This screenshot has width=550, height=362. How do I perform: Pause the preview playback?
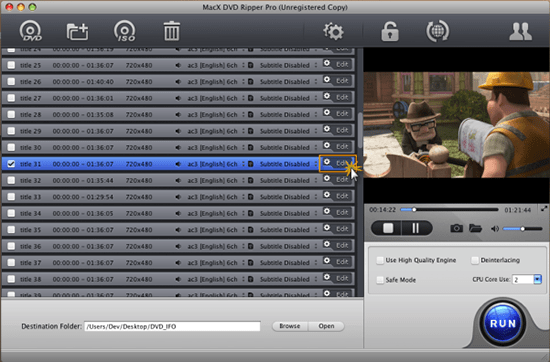416,228
